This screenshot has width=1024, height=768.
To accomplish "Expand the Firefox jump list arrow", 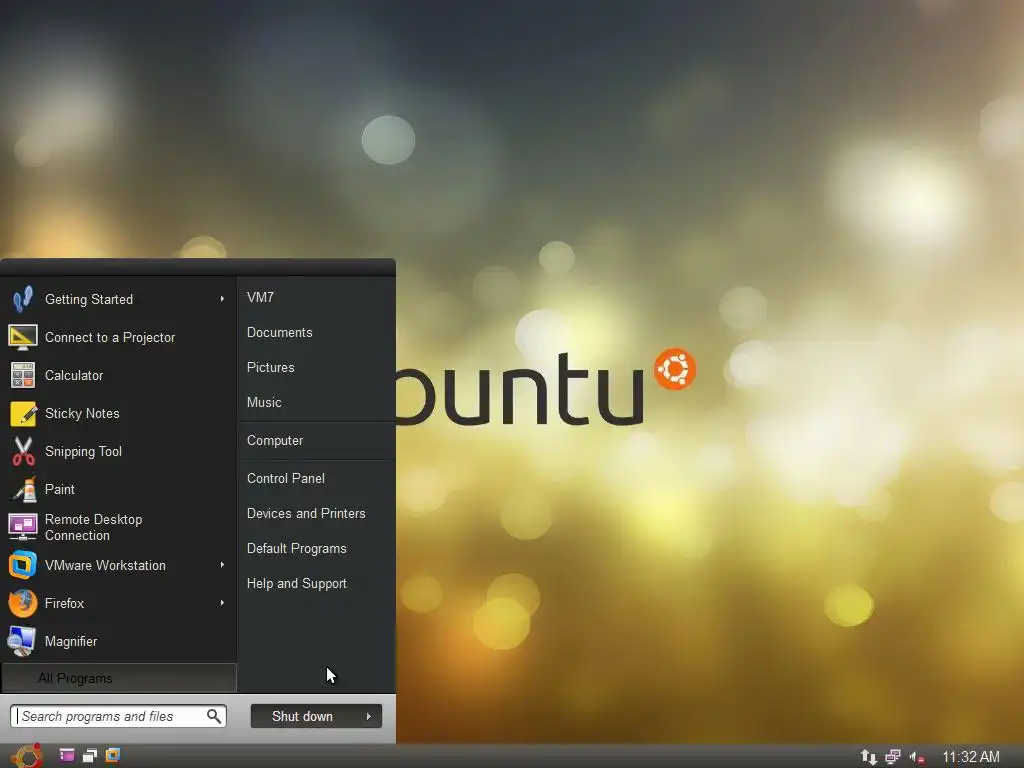I will pos(222,603).
